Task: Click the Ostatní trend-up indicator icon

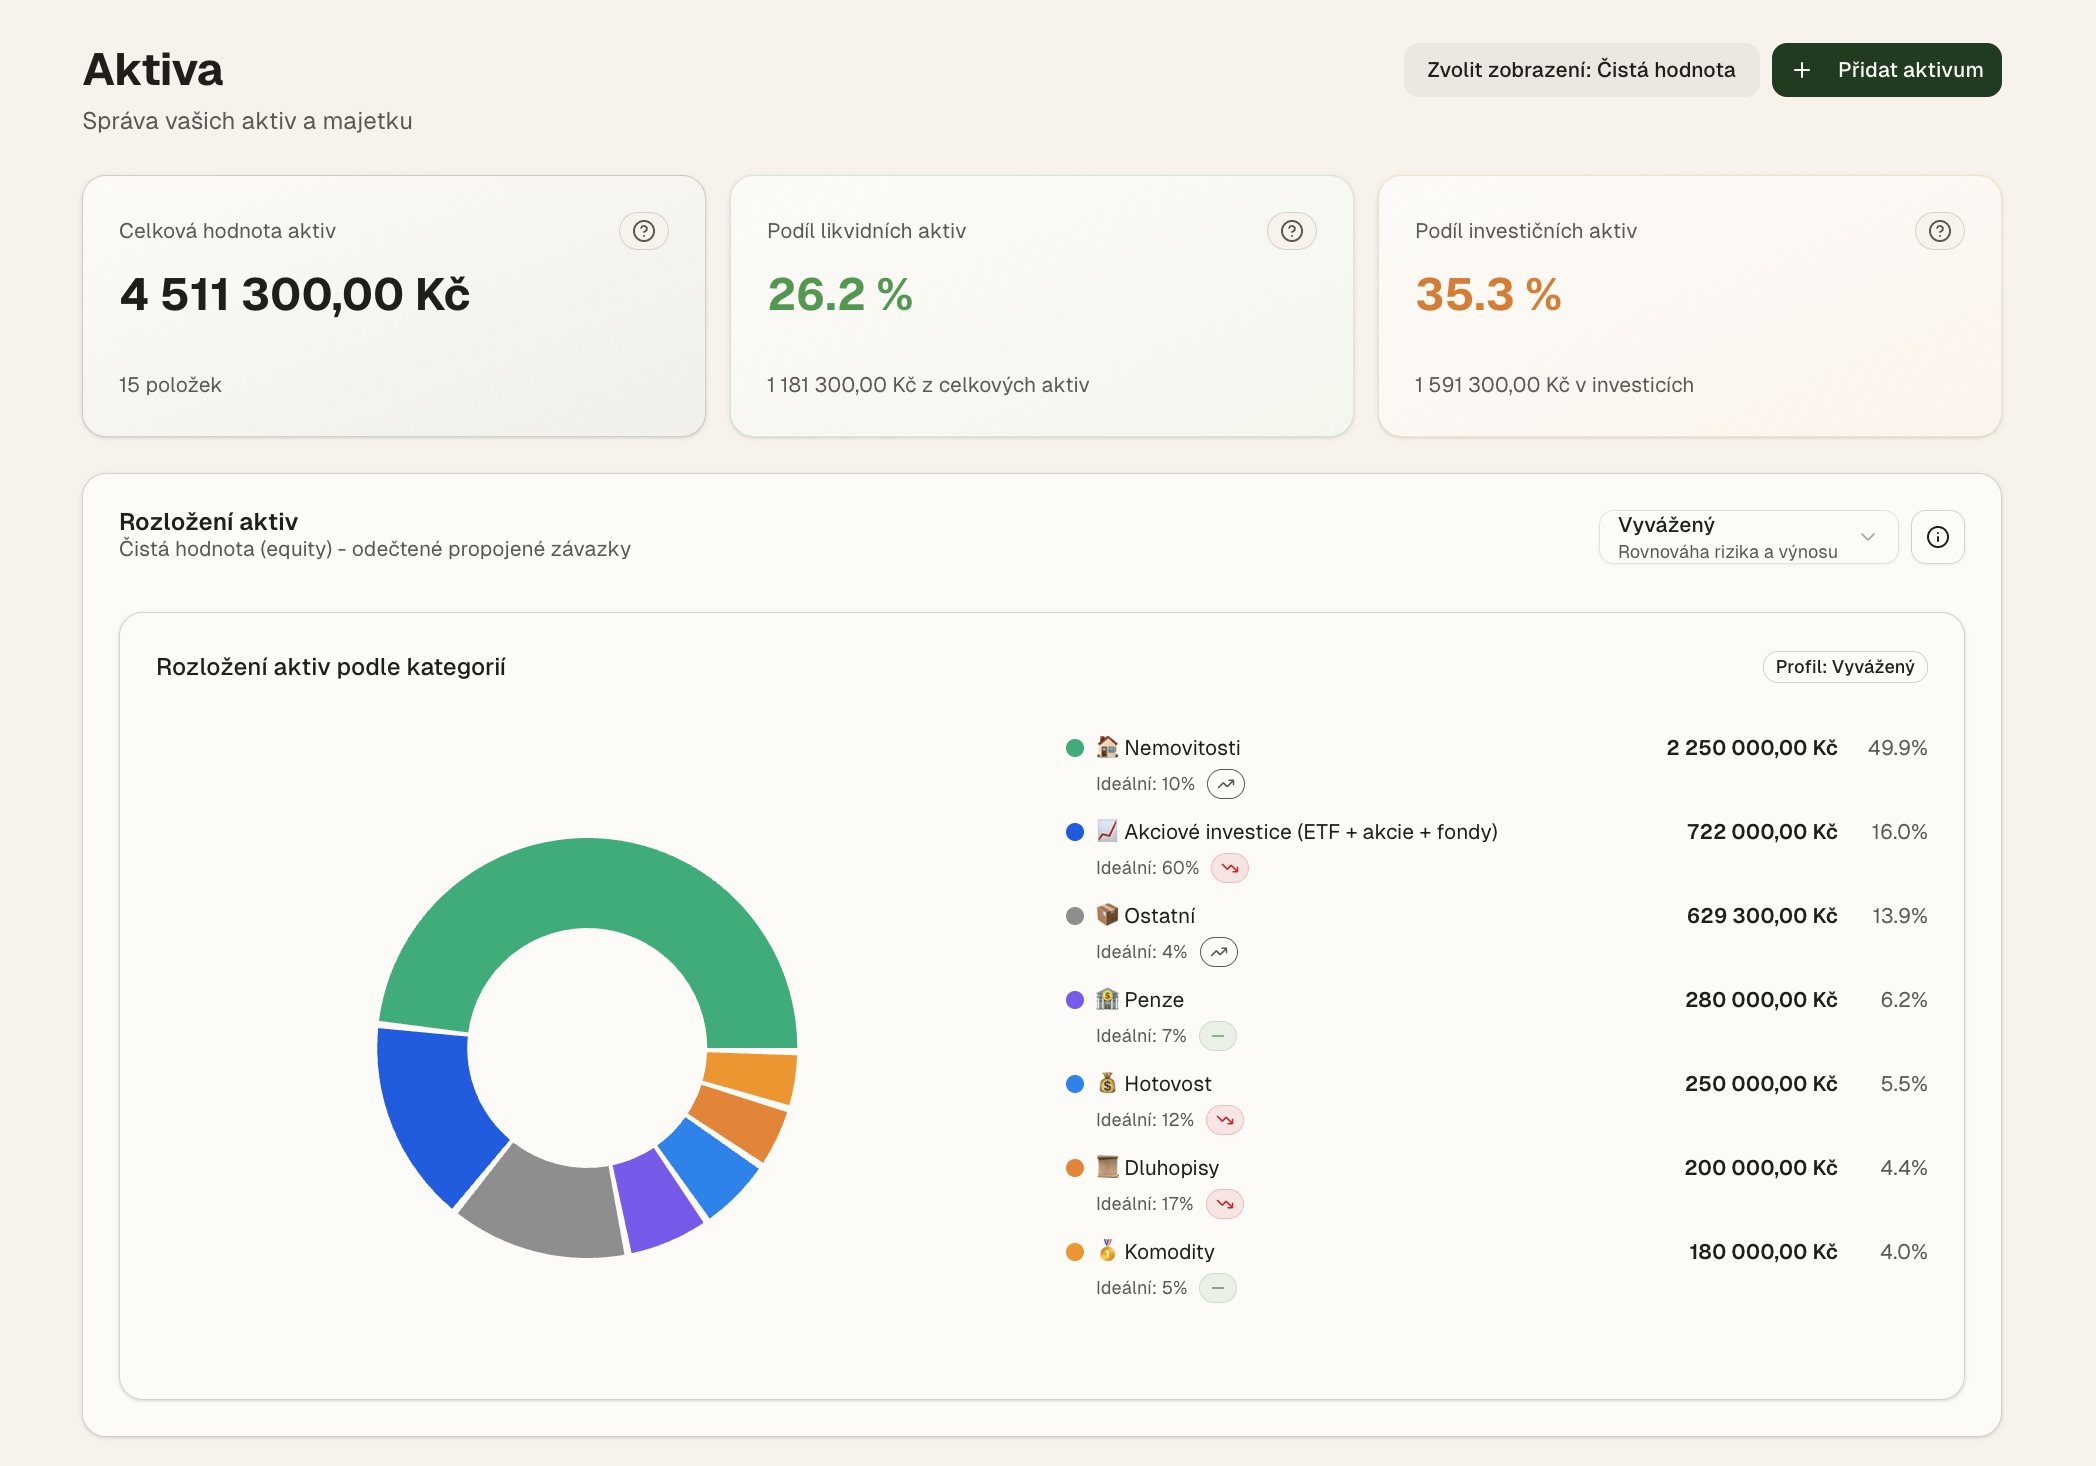Action: (x=1219, y=952)
